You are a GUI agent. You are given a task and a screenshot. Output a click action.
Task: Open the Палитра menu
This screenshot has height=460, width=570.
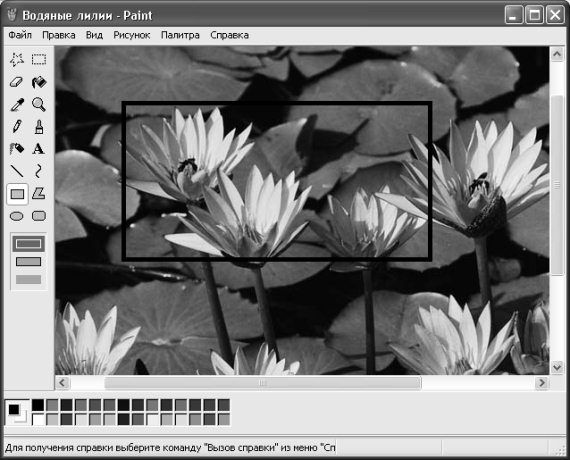pos(180,35)
